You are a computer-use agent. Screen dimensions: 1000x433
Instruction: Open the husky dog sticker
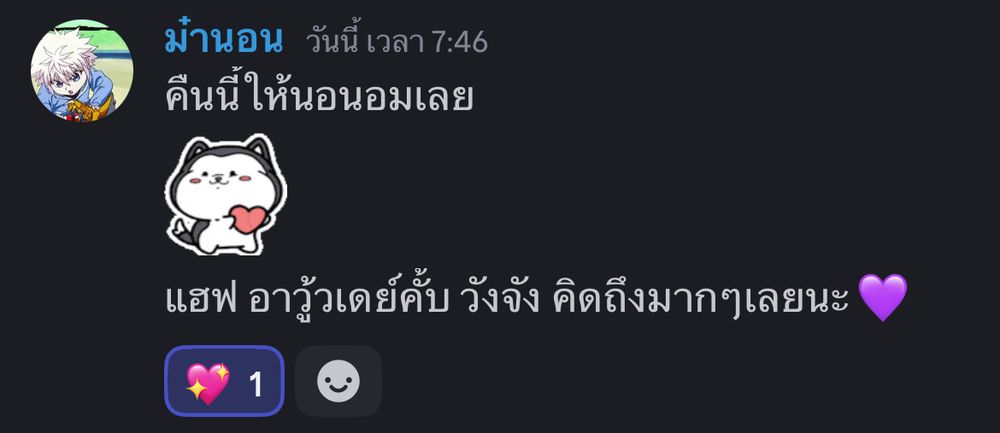(226, 194)
